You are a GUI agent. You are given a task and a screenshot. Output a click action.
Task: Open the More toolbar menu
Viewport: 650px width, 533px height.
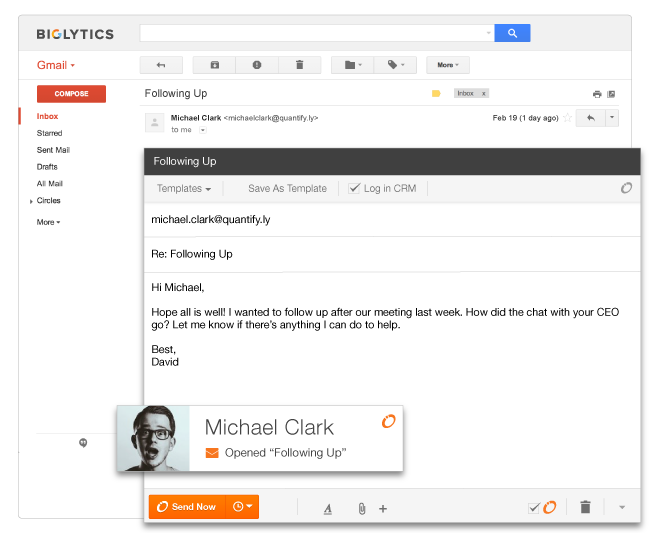click(x=448, y=65)
